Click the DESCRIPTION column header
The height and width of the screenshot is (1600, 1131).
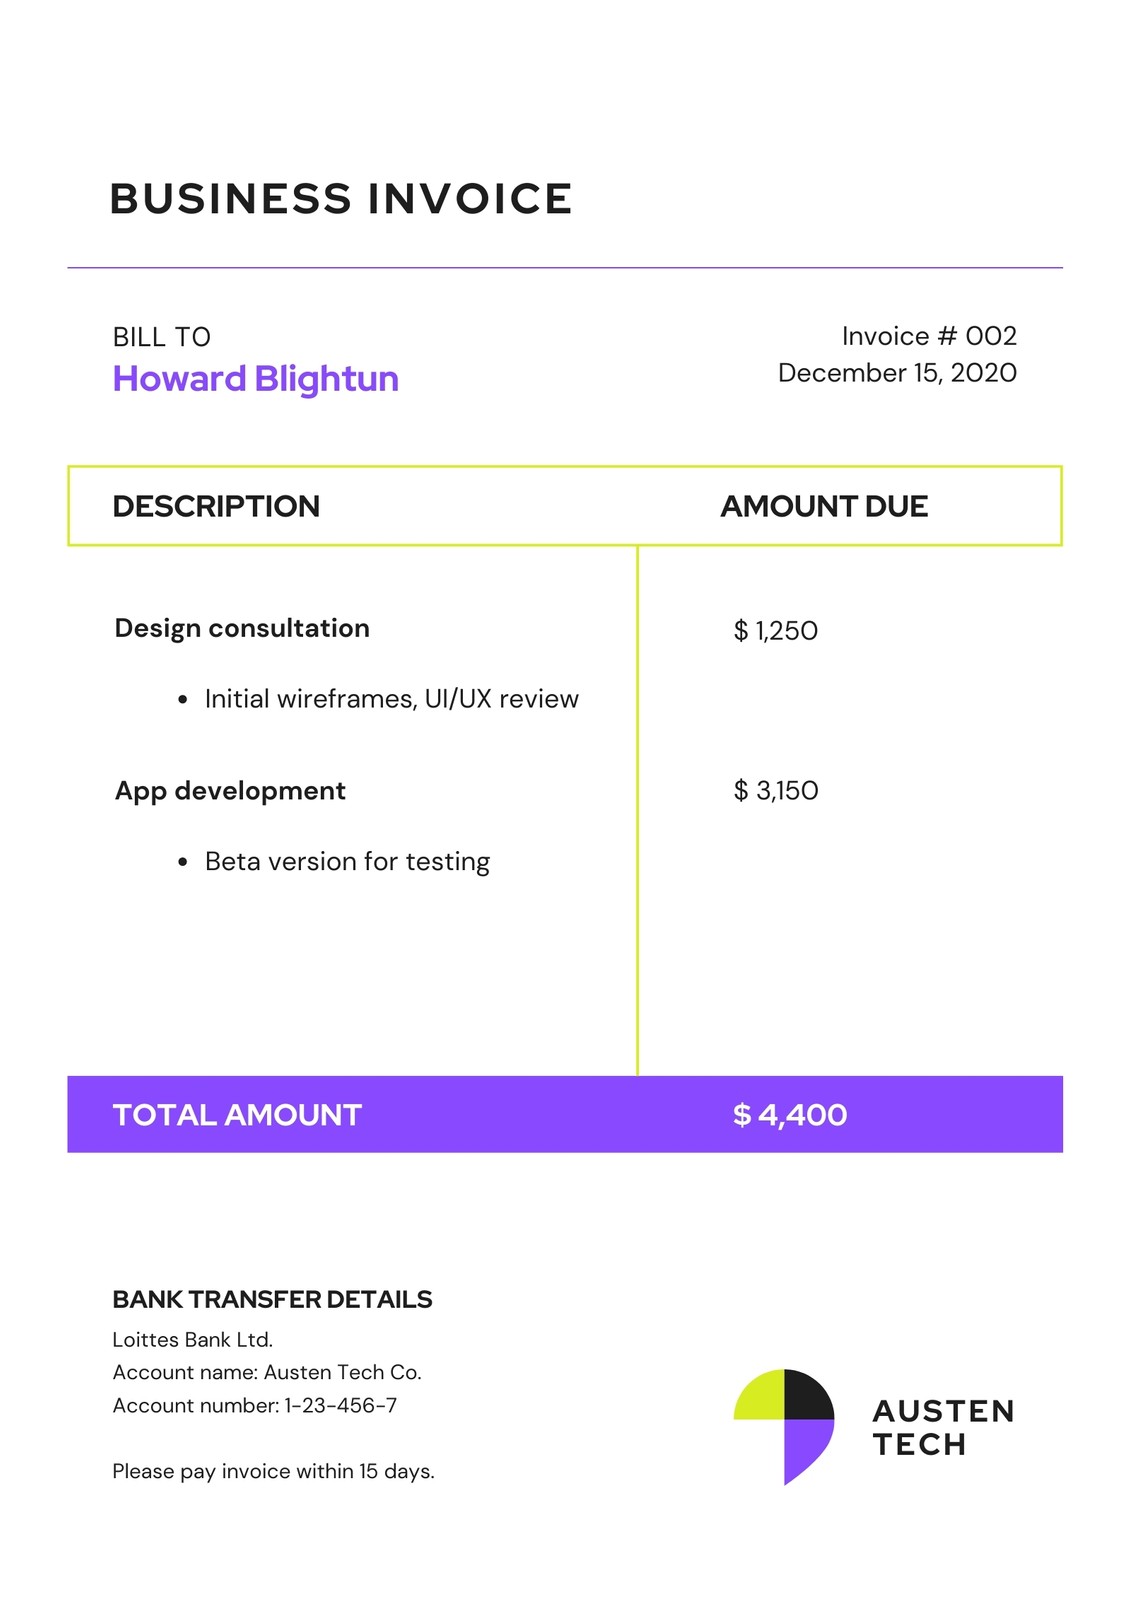(x=216, y=506)
